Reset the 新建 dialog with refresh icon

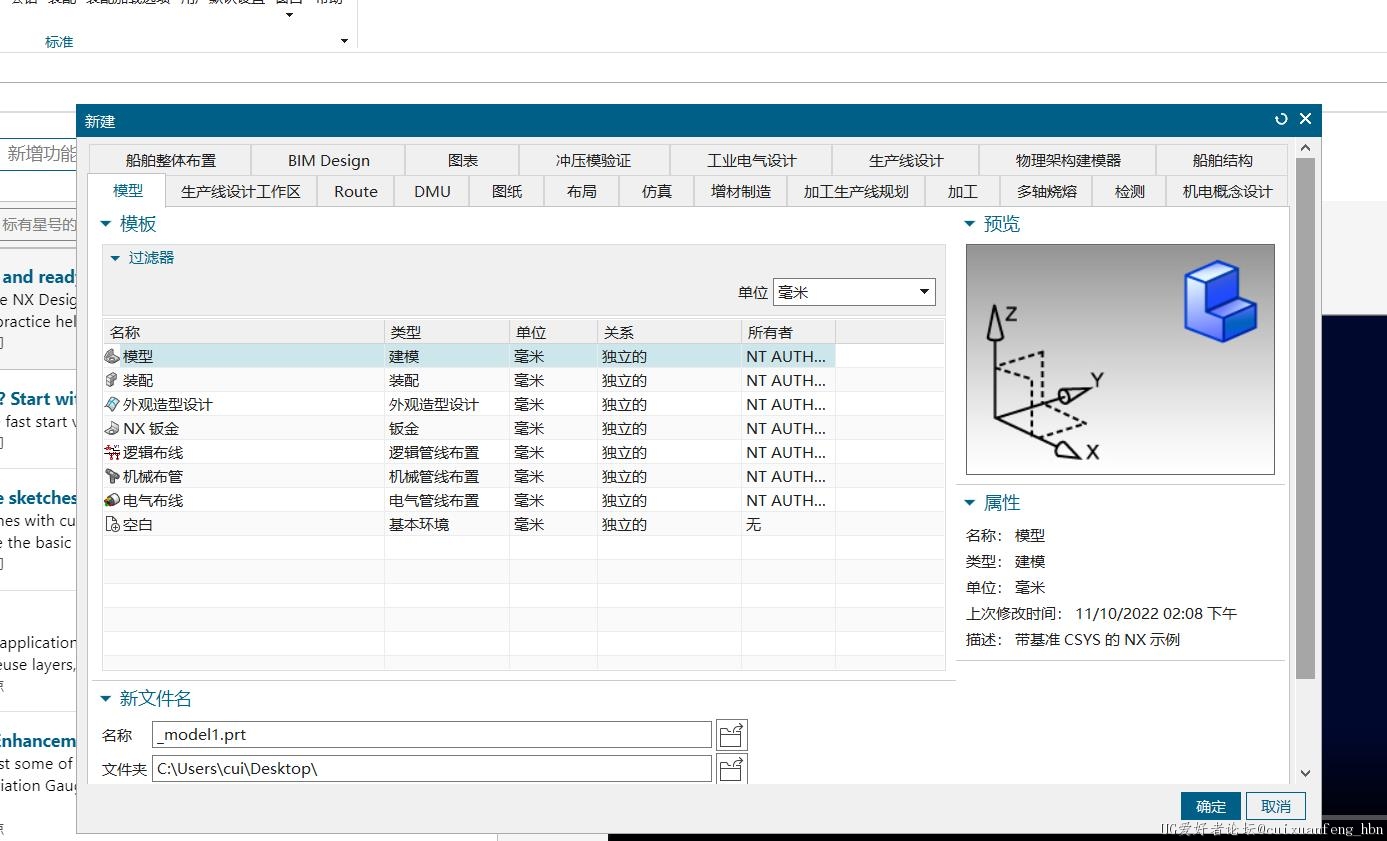pyautogui.click(x=1281, y=119)
